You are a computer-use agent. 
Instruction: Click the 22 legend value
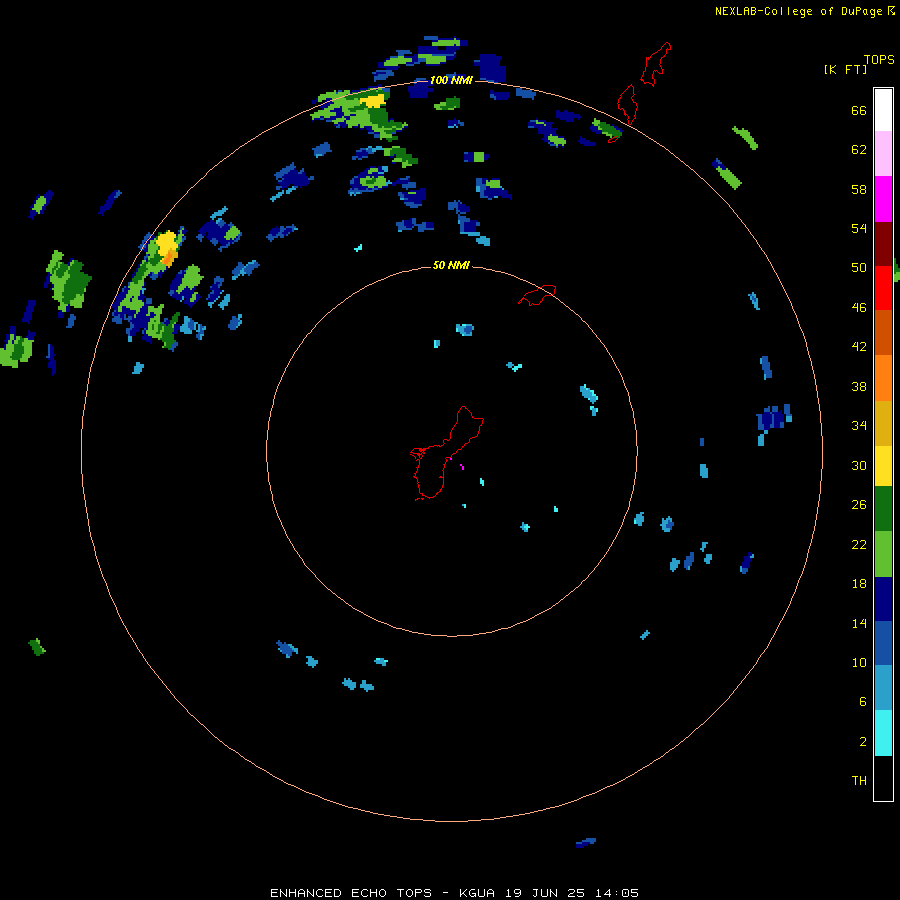(859, 545)
